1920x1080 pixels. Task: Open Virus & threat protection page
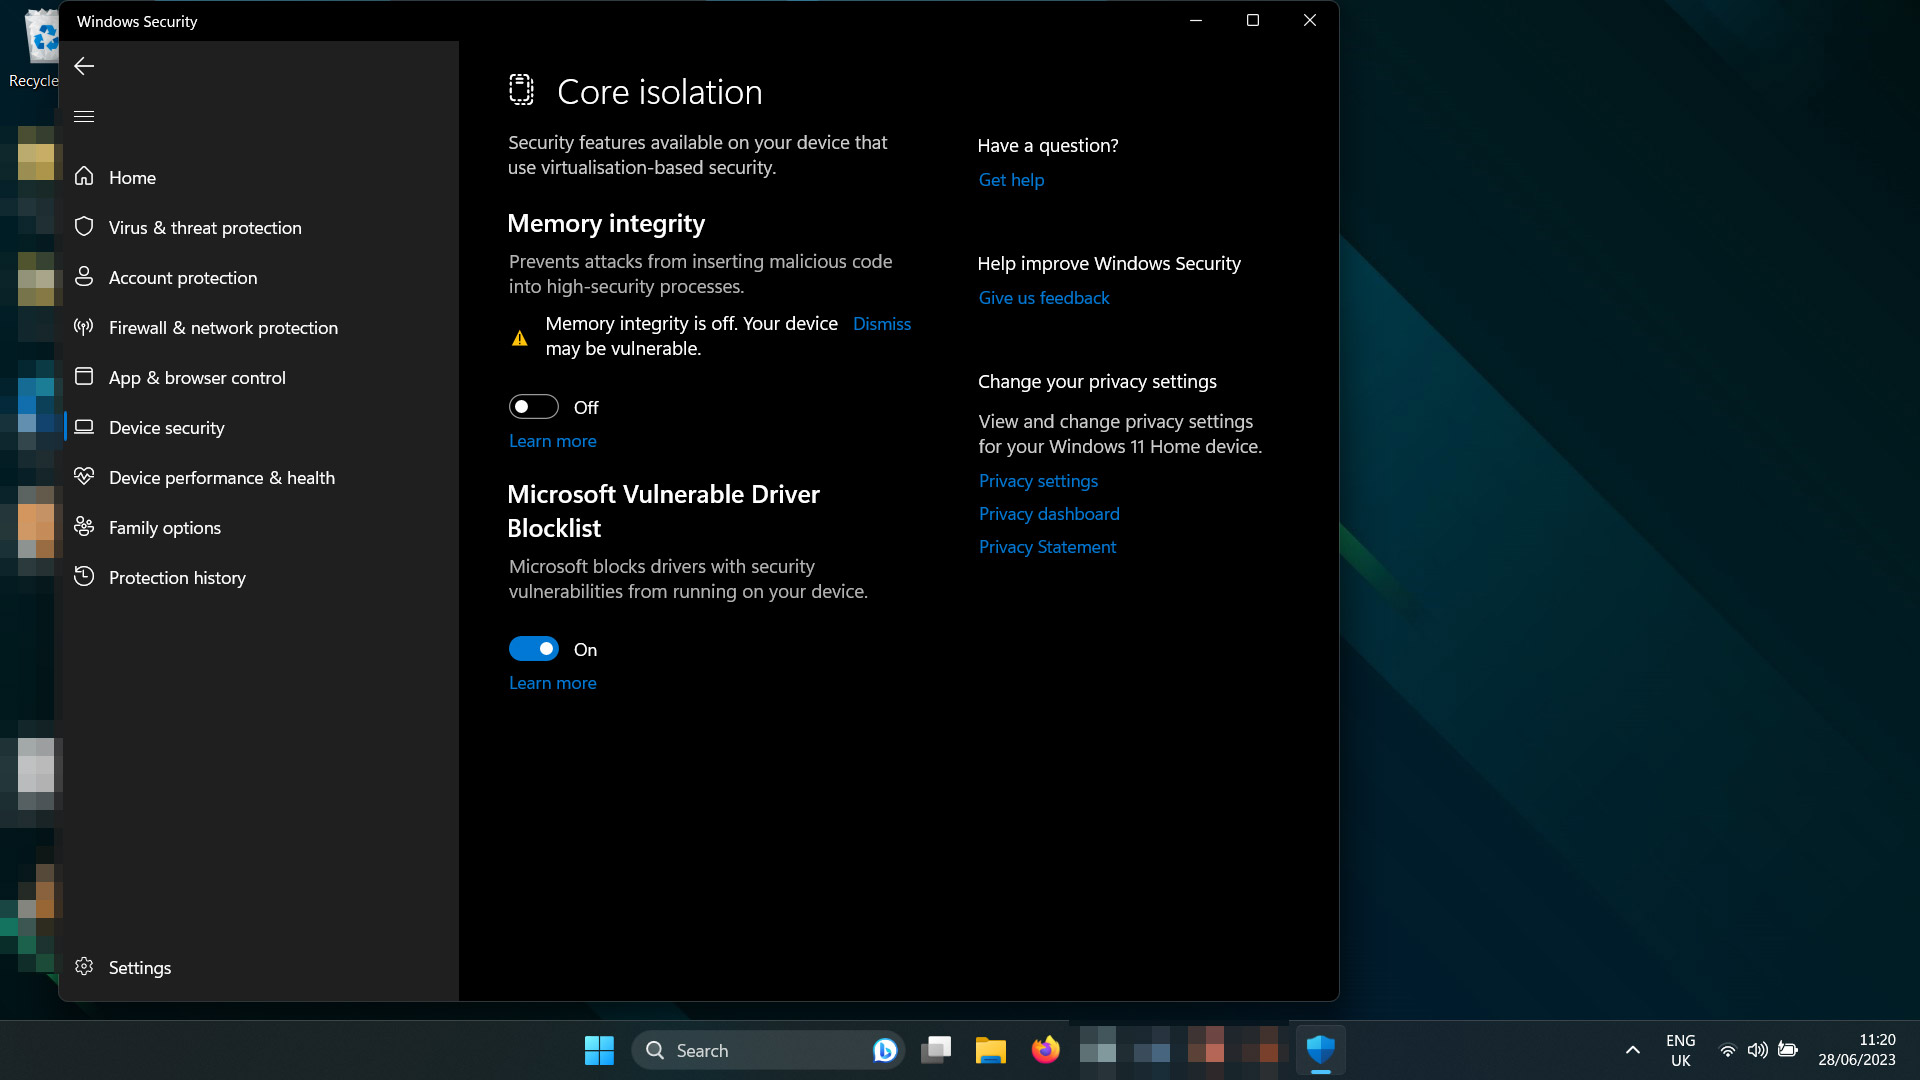click(x=260, y=227)
